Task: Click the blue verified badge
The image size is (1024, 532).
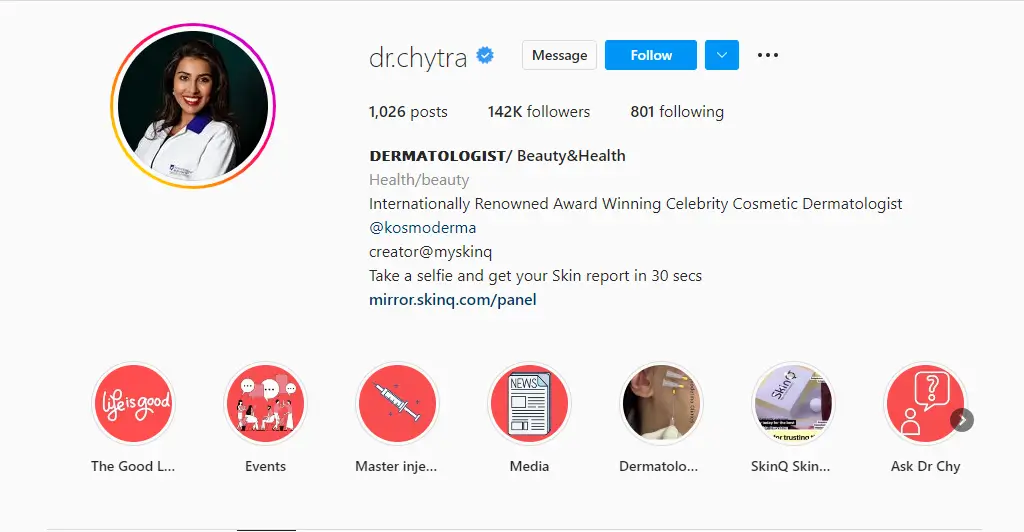Action: tap(485, 55)
